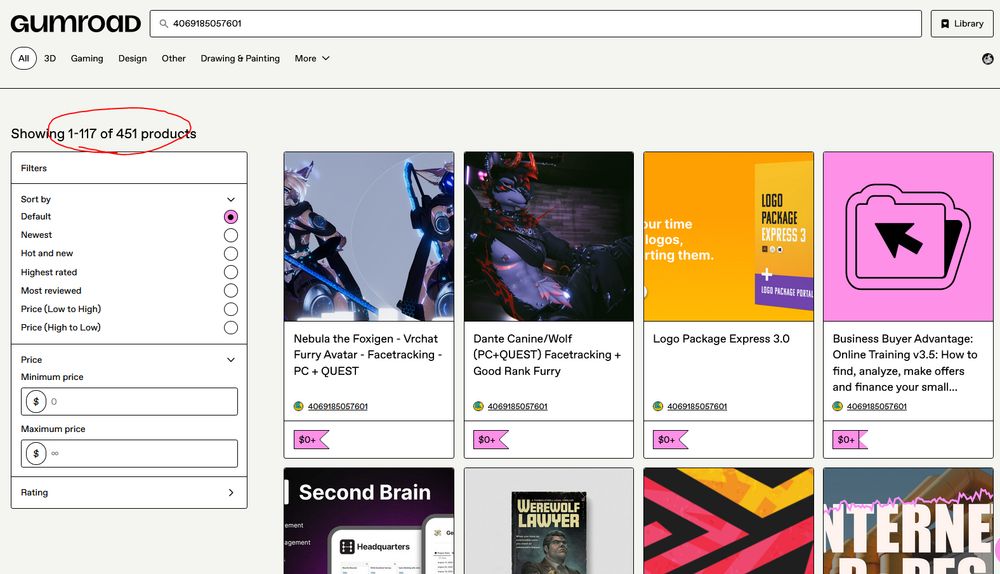Click the seller link under Nebula the Foxigen
This screenshot has height=574, width=1000.
(x=338, y=406)
